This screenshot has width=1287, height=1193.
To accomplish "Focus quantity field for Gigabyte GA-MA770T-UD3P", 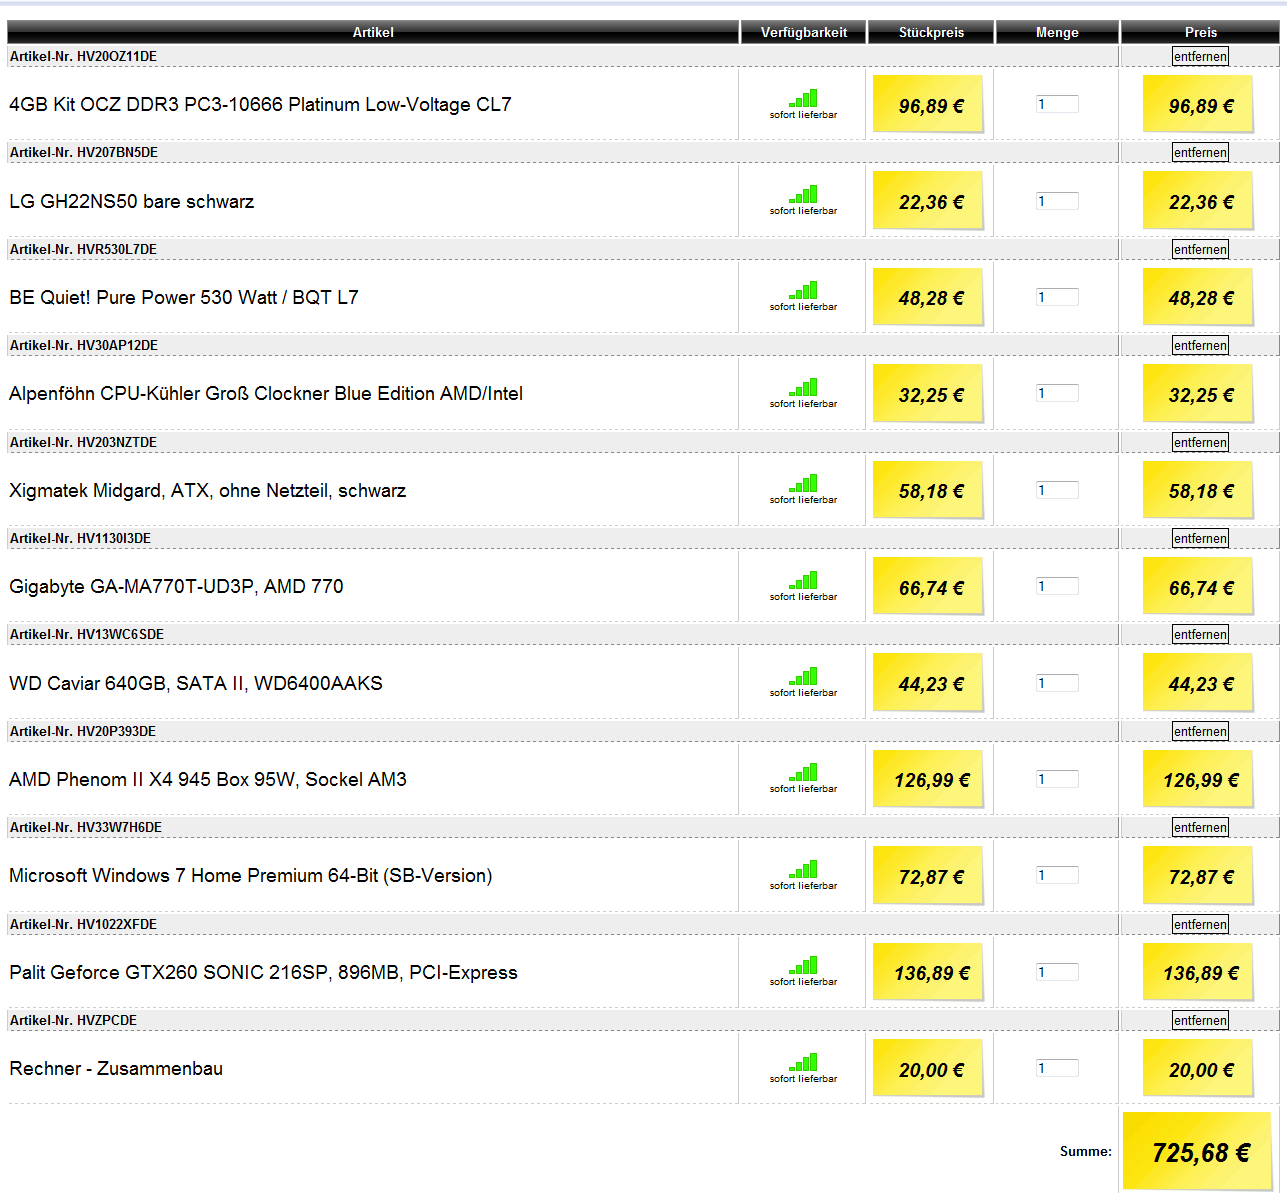I will (1057, 586).
